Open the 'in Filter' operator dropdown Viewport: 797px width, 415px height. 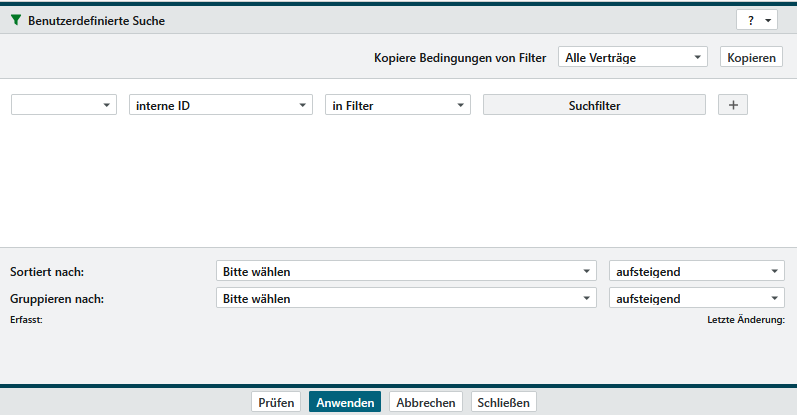pos(397,105)
